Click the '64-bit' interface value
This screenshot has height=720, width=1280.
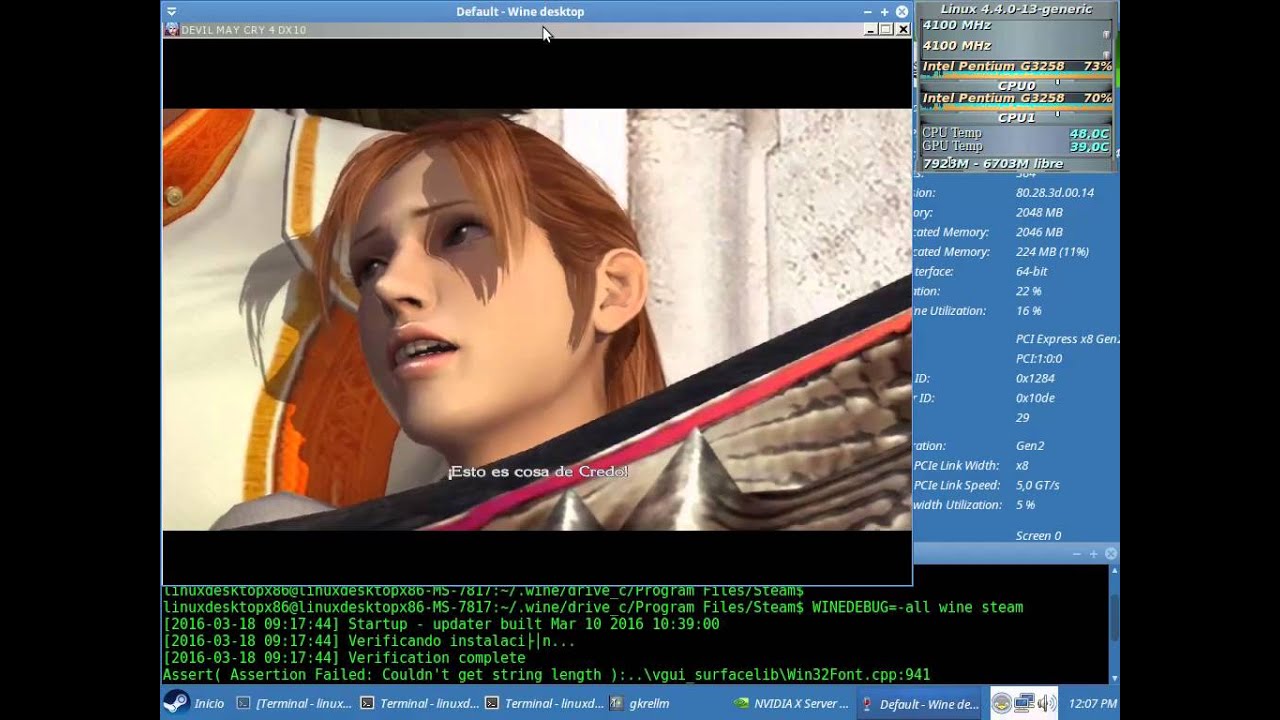click(x=1032, y=271)
